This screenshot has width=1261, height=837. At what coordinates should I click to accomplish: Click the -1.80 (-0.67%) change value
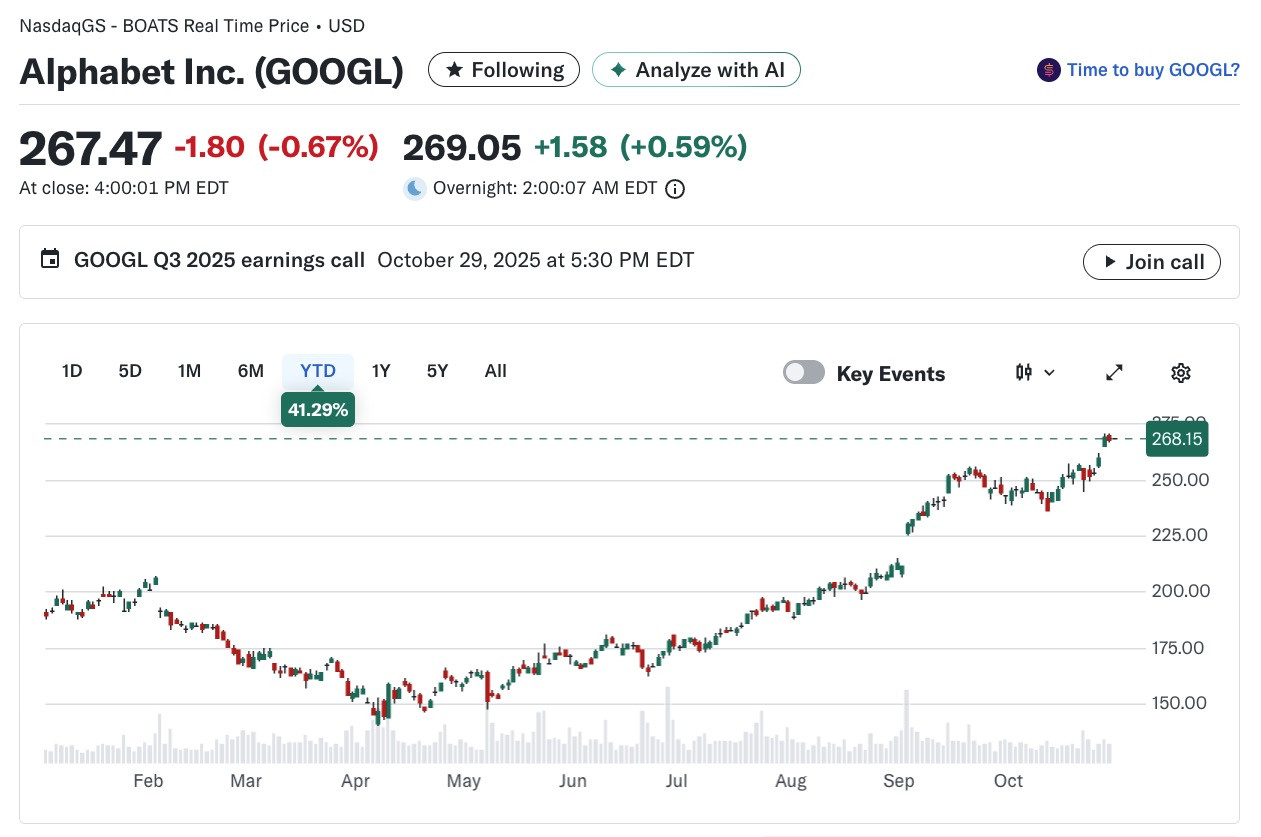tap(276, 148)
